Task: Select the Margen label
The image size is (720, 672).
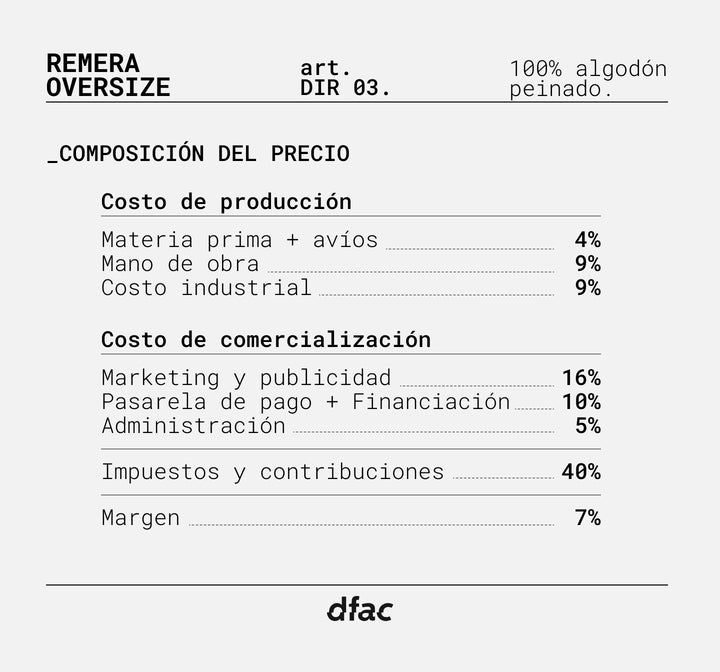Action: 141,518
